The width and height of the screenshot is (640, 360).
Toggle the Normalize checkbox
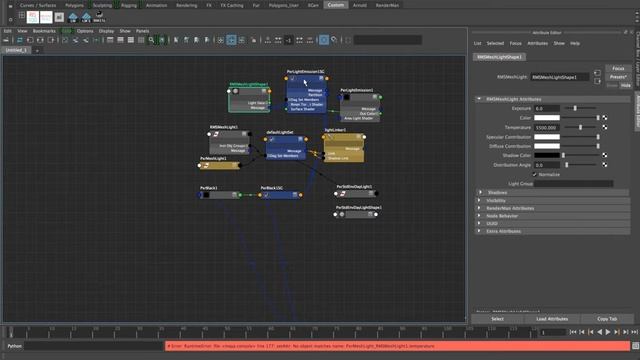tap(534, 175)
